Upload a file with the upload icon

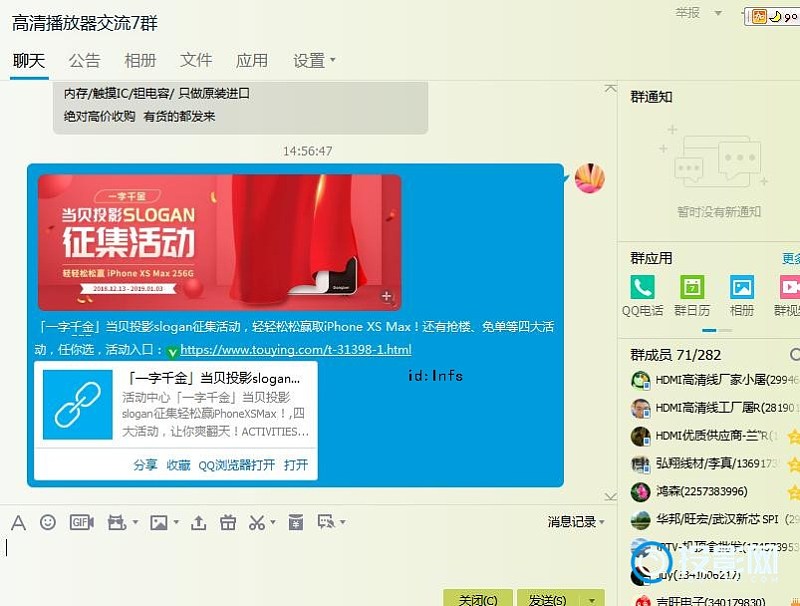(x=198, y=522)
